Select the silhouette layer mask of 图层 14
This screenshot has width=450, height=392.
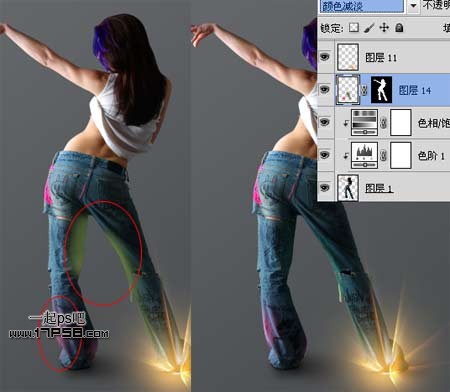tap(382, 90)
